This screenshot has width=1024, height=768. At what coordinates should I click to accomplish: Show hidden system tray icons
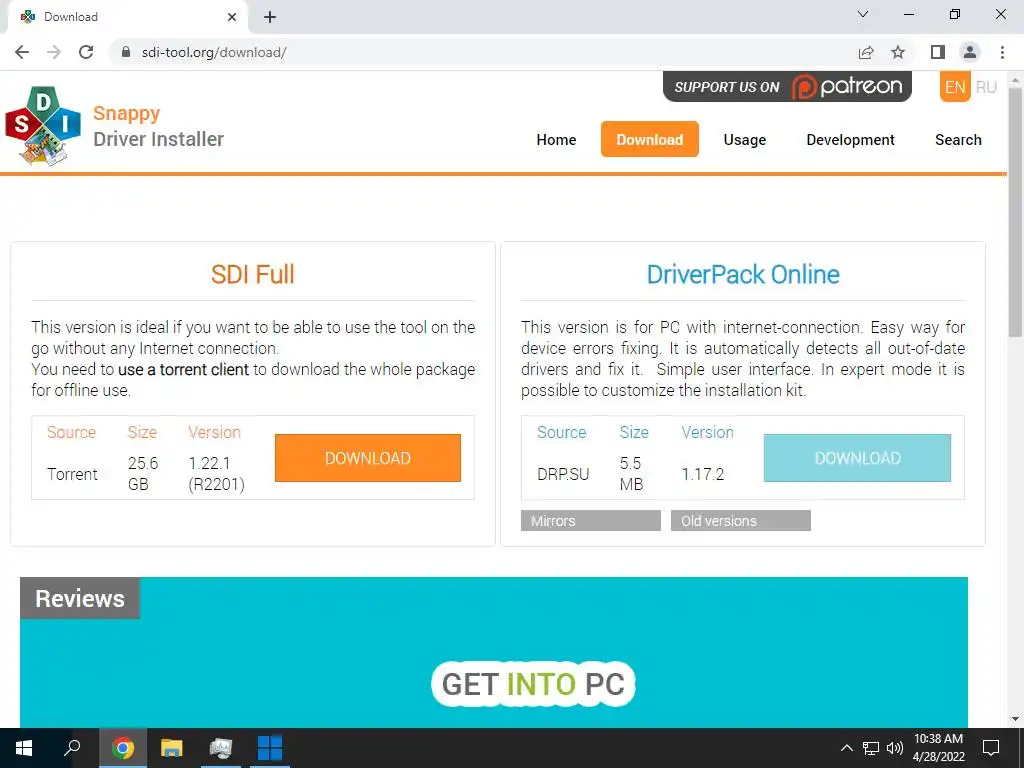point(846,748)
